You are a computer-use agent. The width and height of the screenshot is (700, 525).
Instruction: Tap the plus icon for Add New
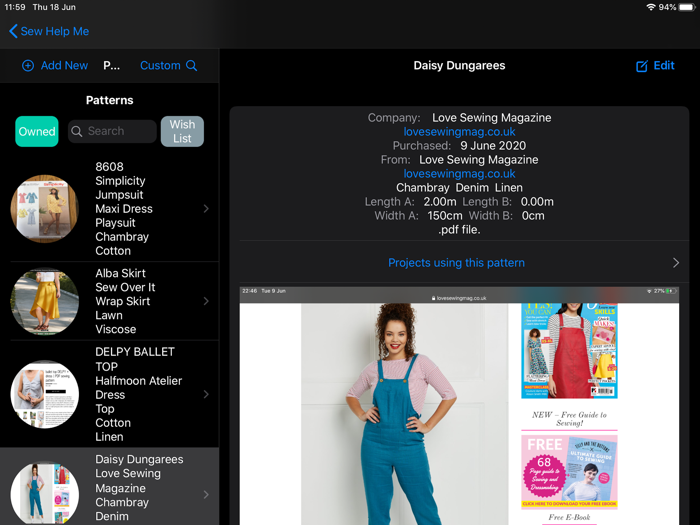pyautogui.click(x=28, y=66)
